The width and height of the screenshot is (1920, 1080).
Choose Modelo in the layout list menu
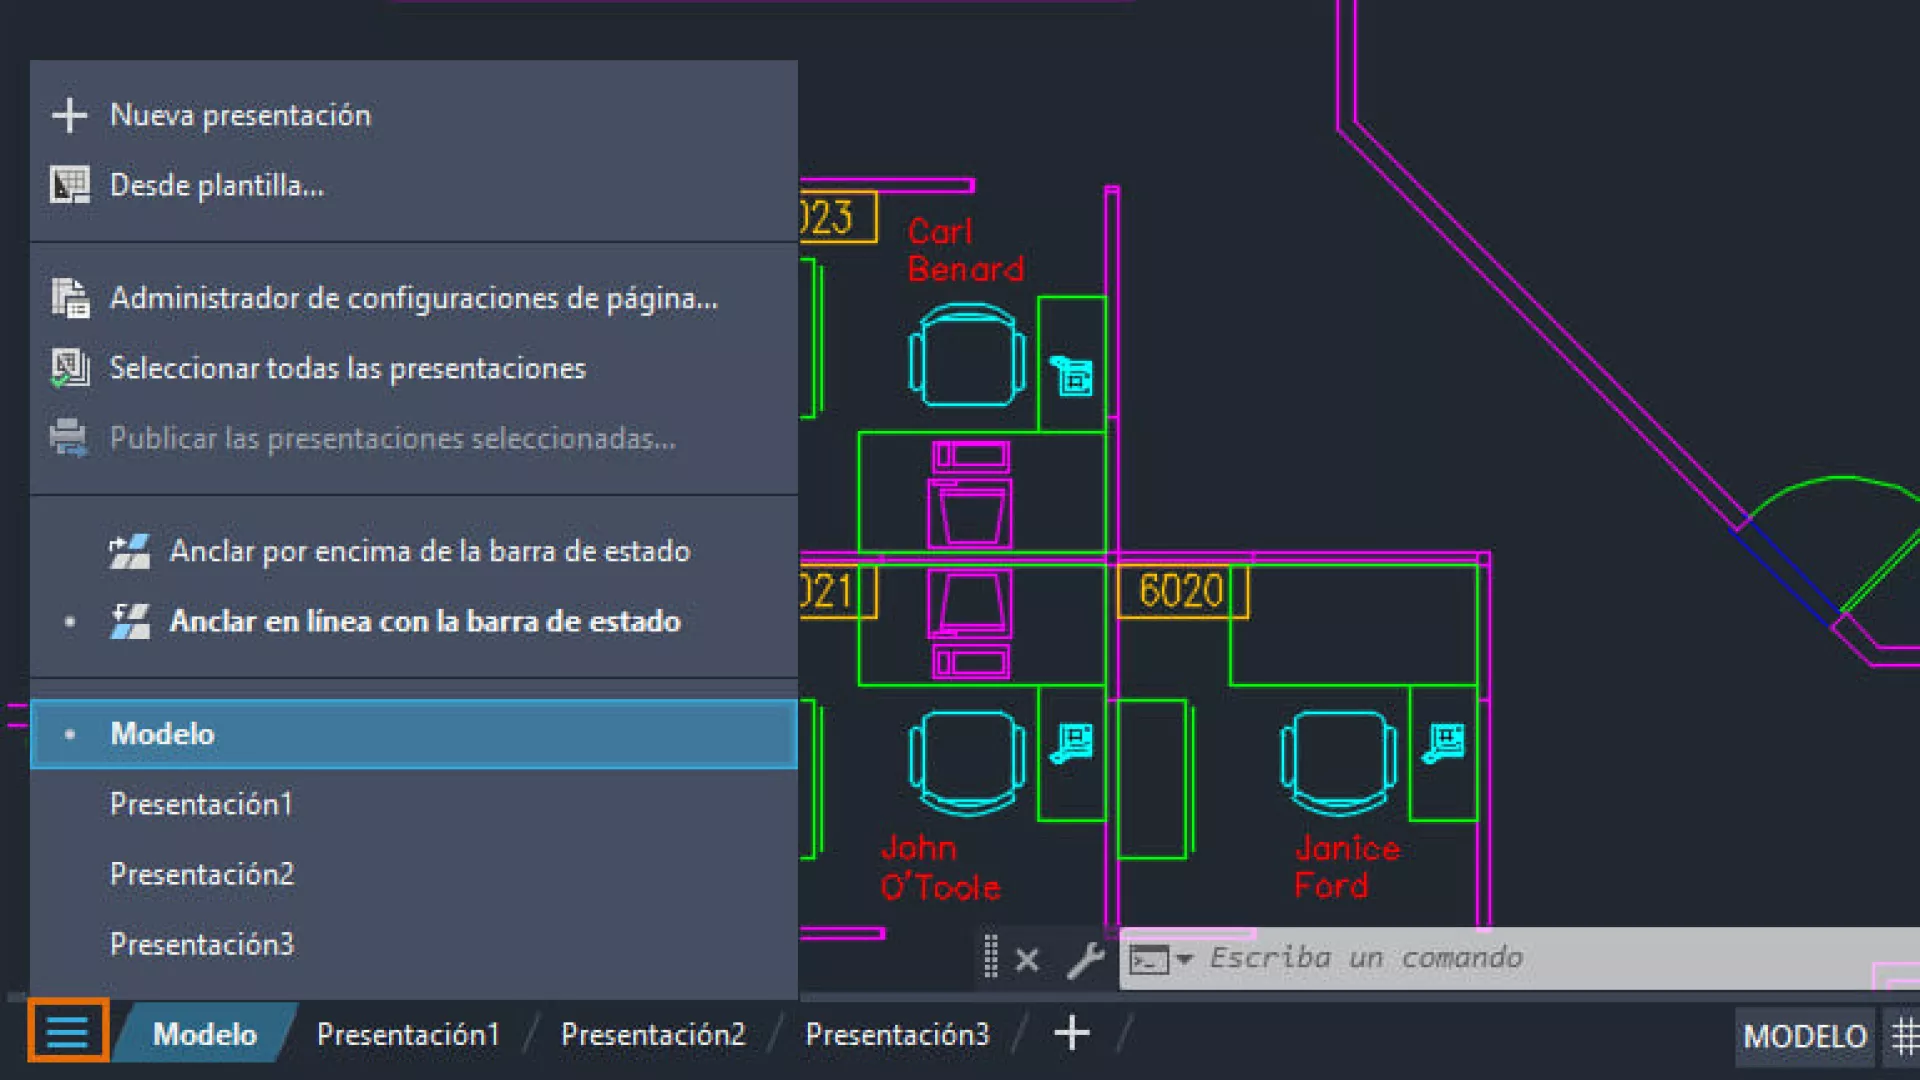pyautogui.click(x=162, y=734)
